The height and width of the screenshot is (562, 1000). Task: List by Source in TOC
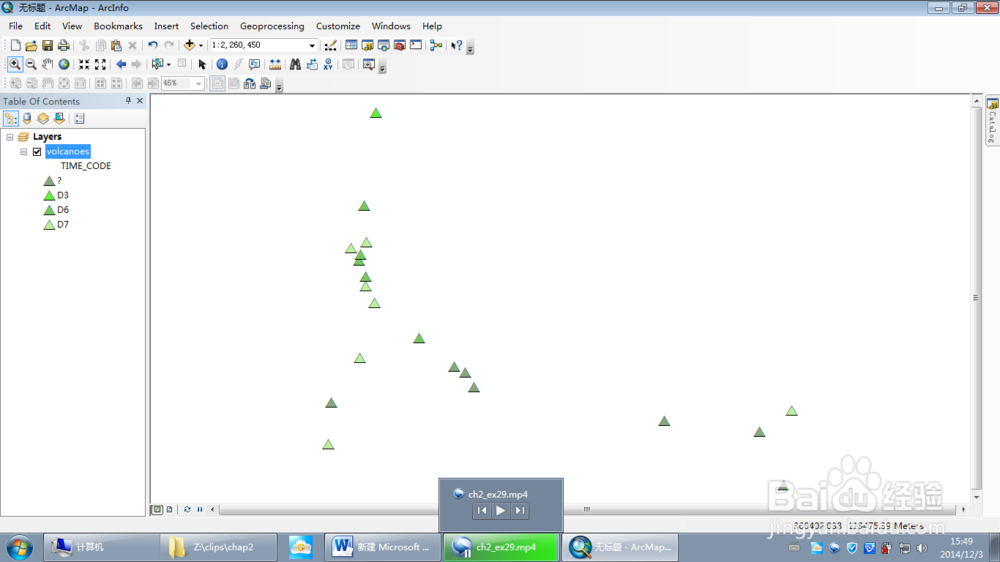point(27,119)
